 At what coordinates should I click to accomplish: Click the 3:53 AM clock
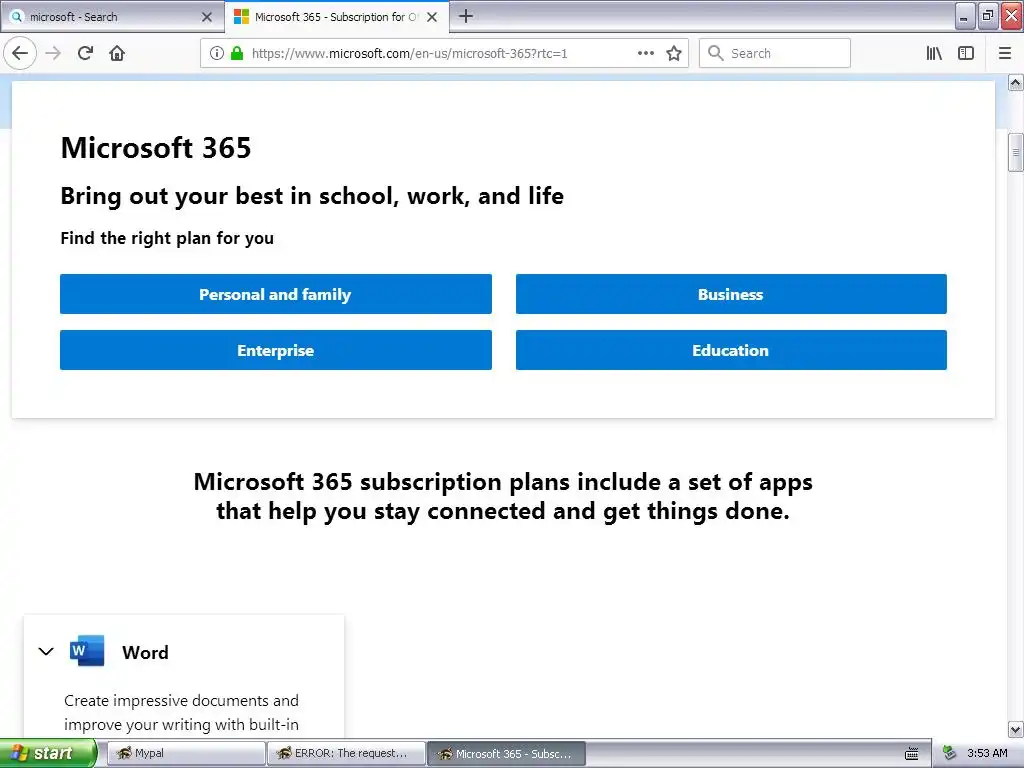click(987, 753)
